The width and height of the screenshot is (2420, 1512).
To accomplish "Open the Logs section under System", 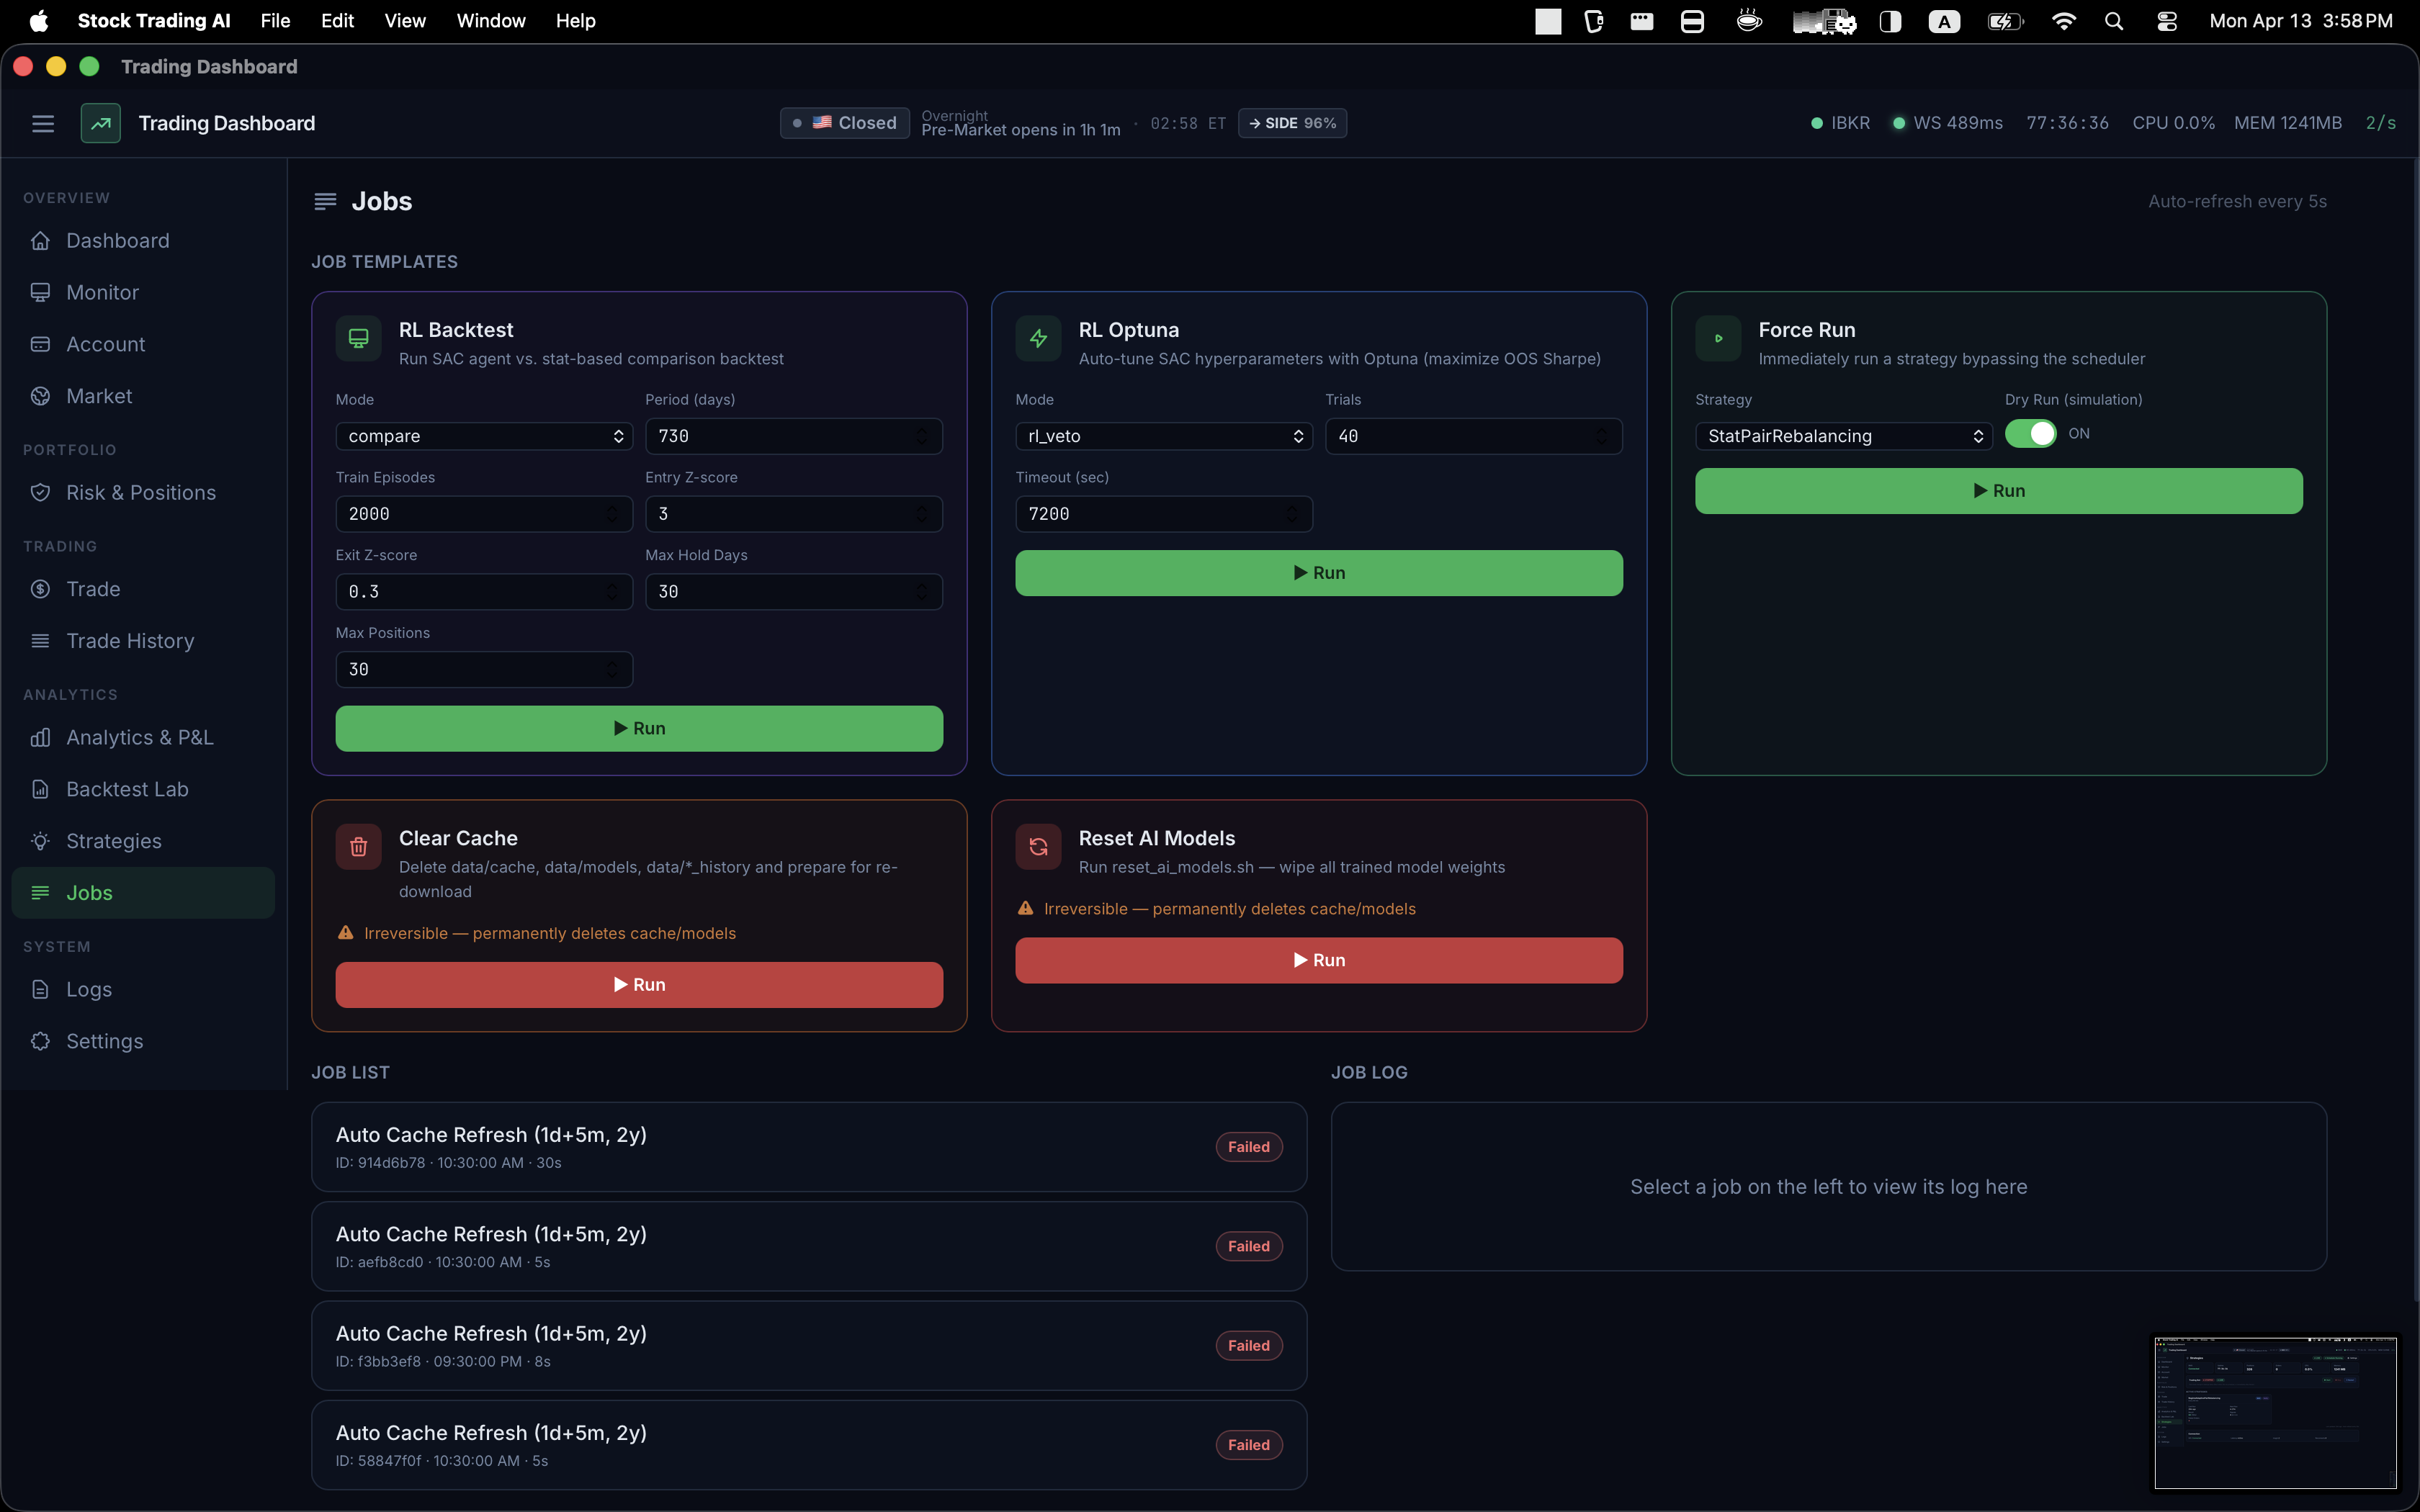I will (89, 988).
